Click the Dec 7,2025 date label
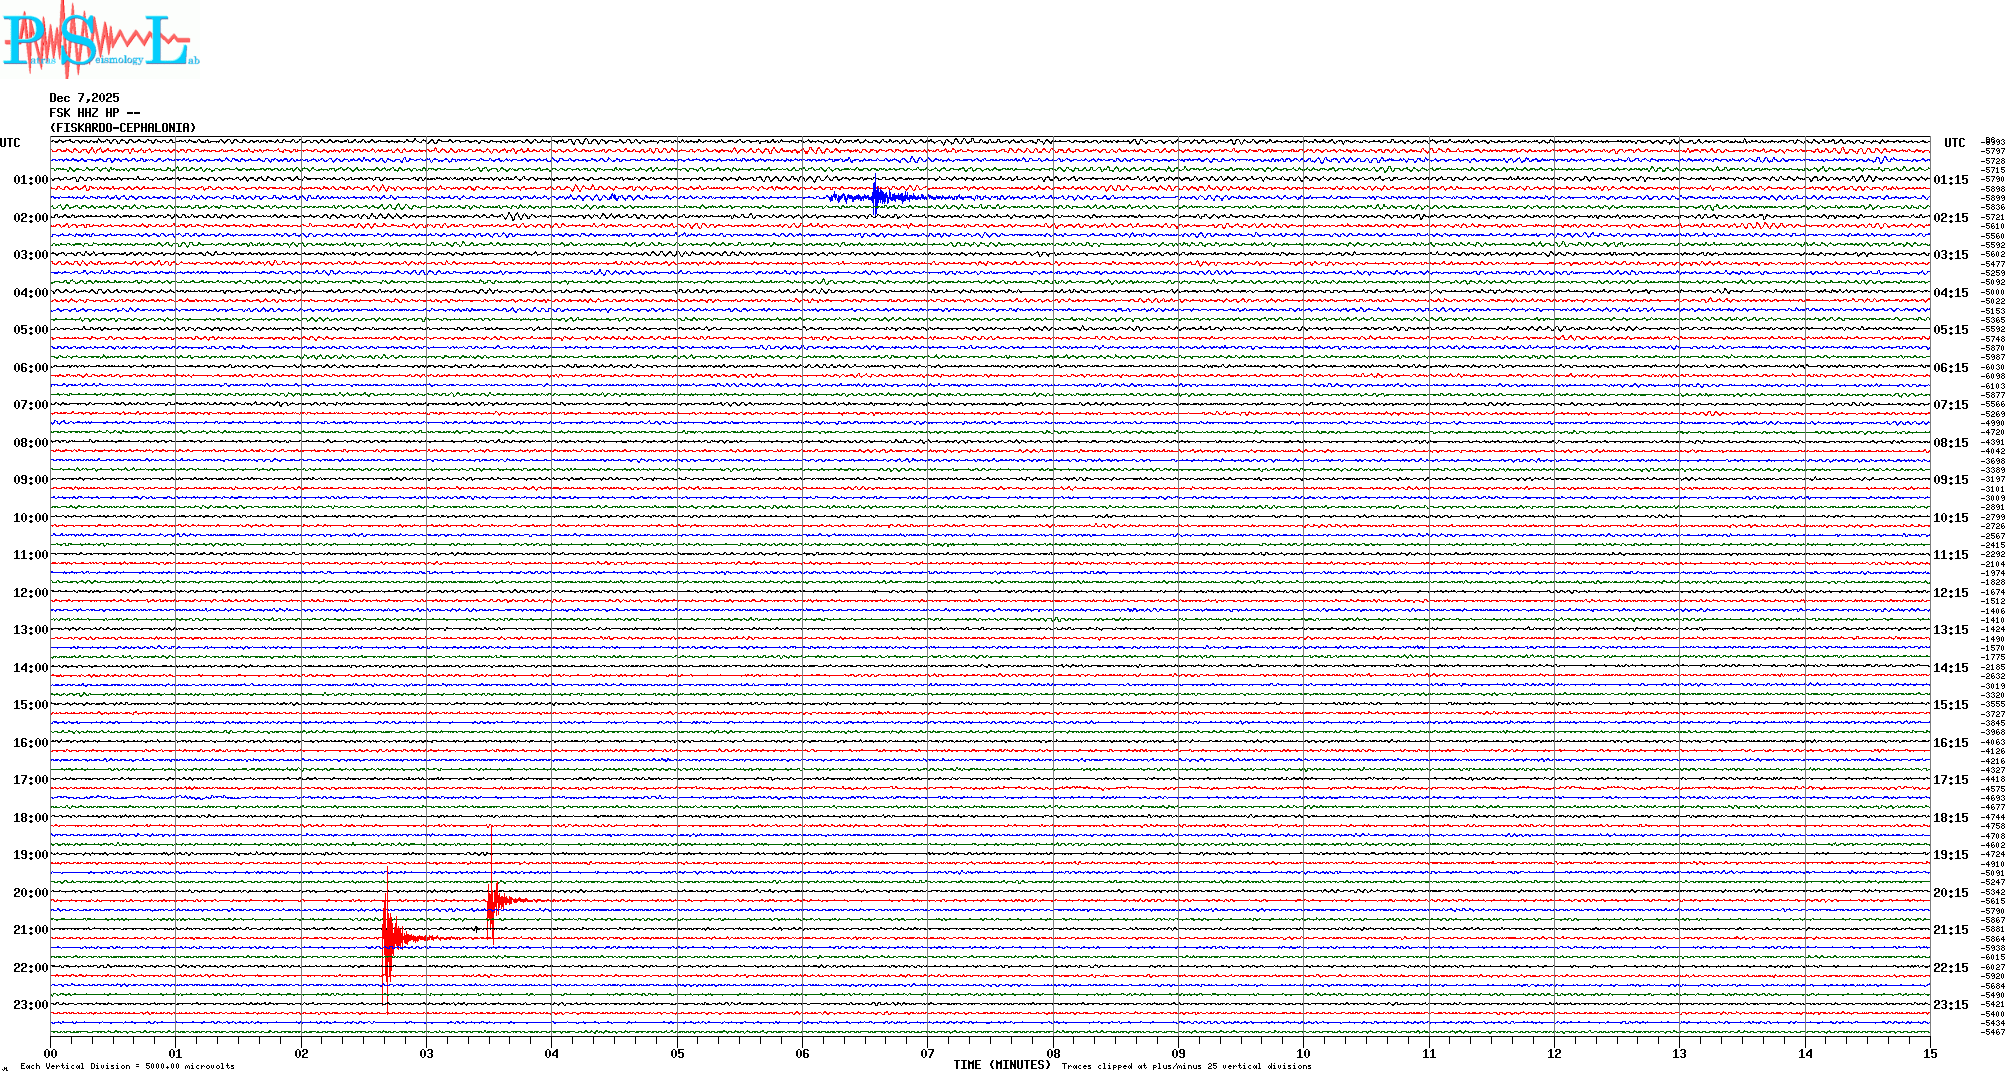 tap(84, 98)
